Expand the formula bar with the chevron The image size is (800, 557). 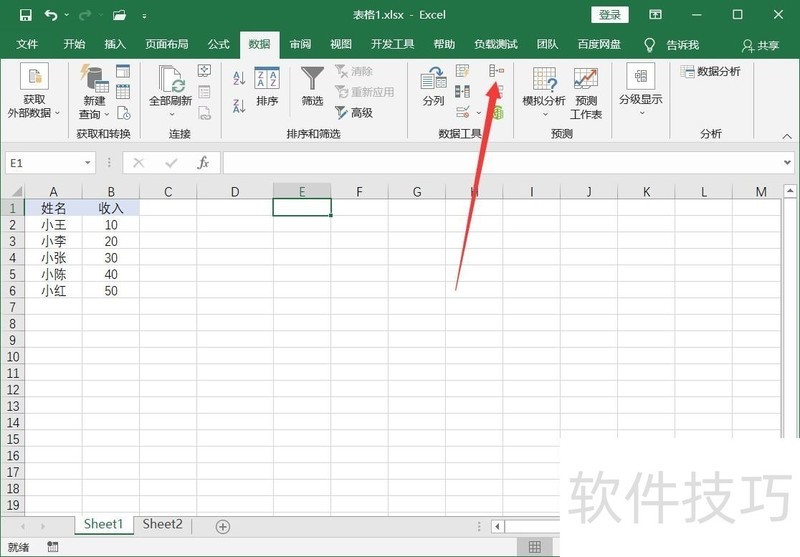[x=787, y=162]
